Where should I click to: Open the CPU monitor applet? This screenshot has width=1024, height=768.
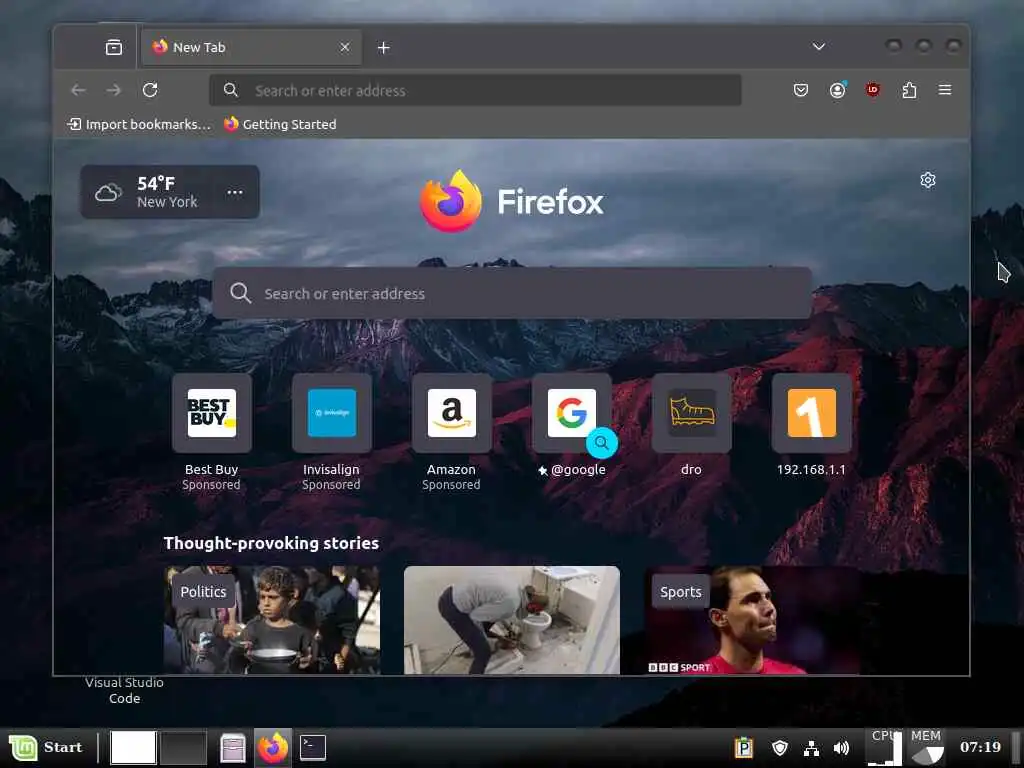(x=884, y=746)
